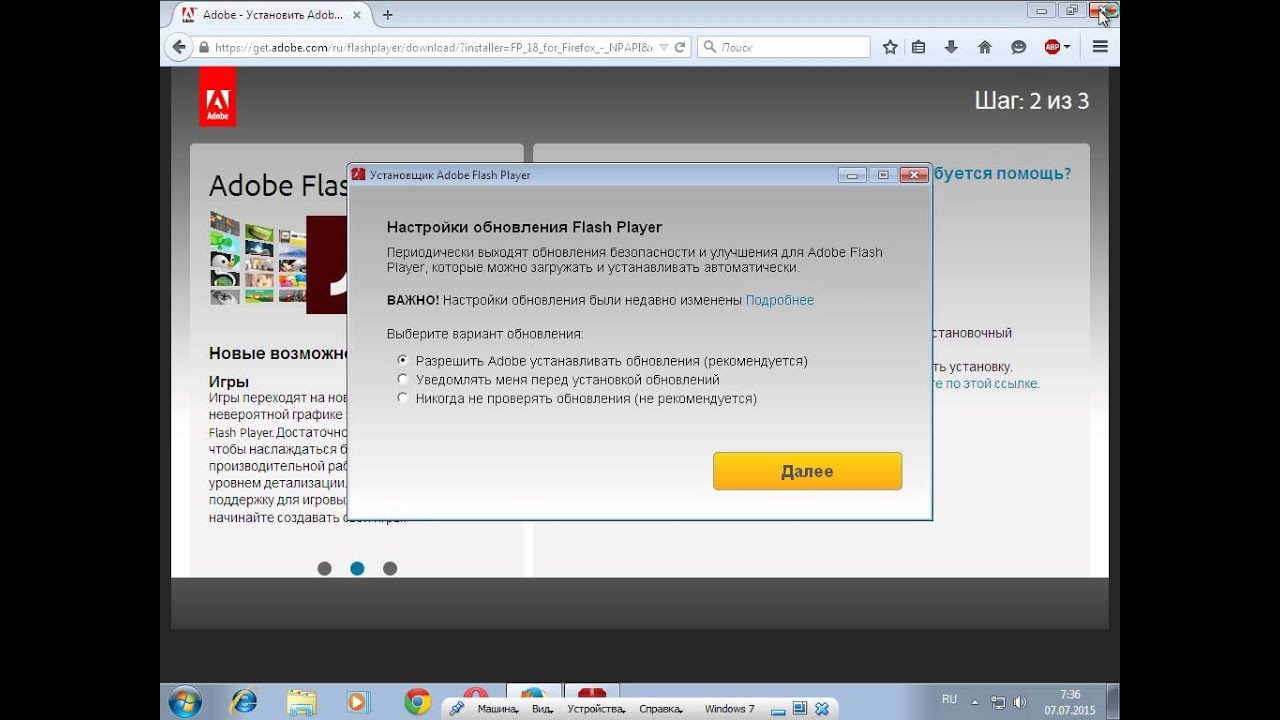
Task: Click the Adobe logo on the page
Action: pyautogui.click(x=218, y=97)
